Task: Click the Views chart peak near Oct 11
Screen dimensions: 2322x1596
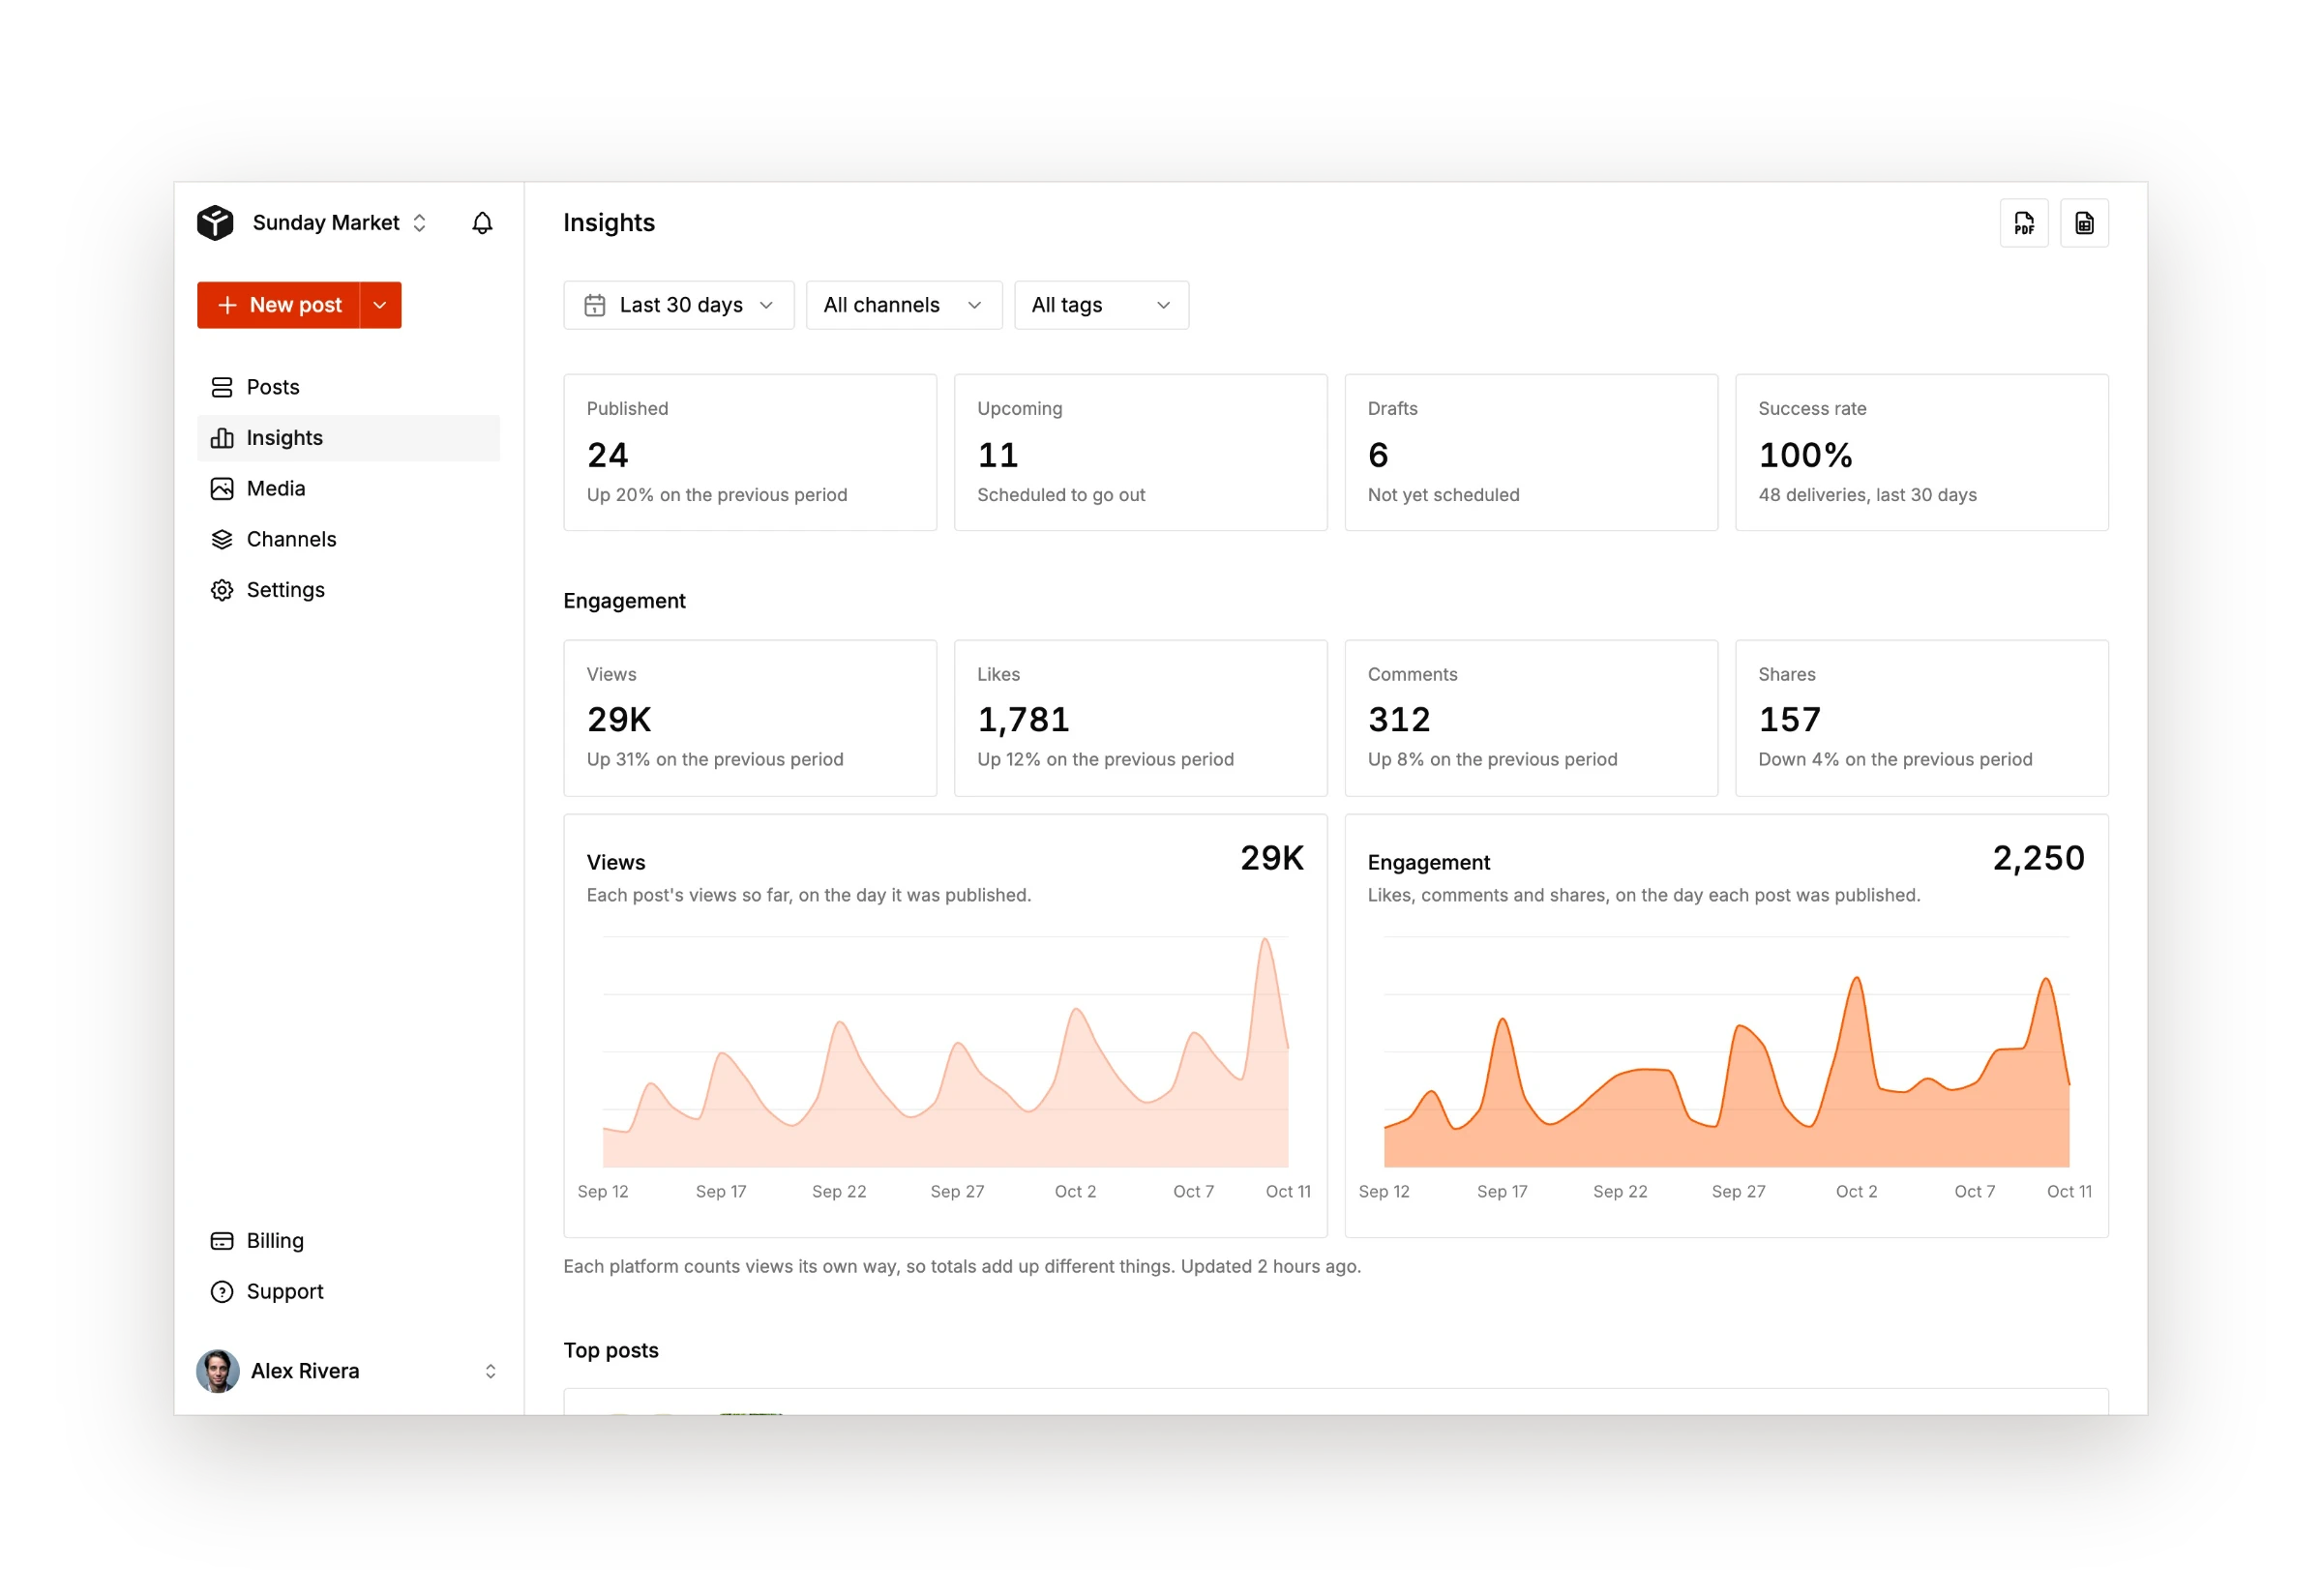Action: (1265, 940)
